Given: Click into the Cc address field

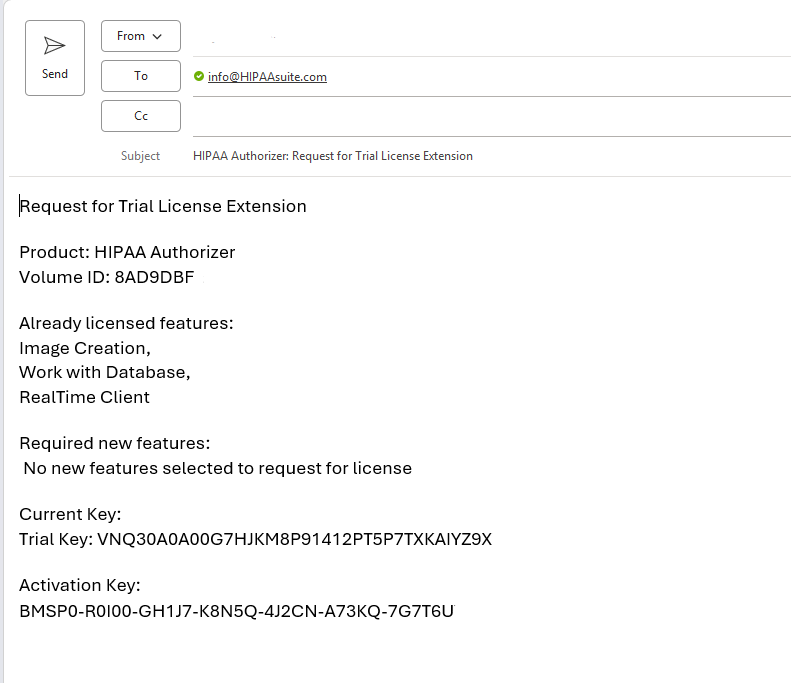Looking at the screenshot, I should pos(492,117).
